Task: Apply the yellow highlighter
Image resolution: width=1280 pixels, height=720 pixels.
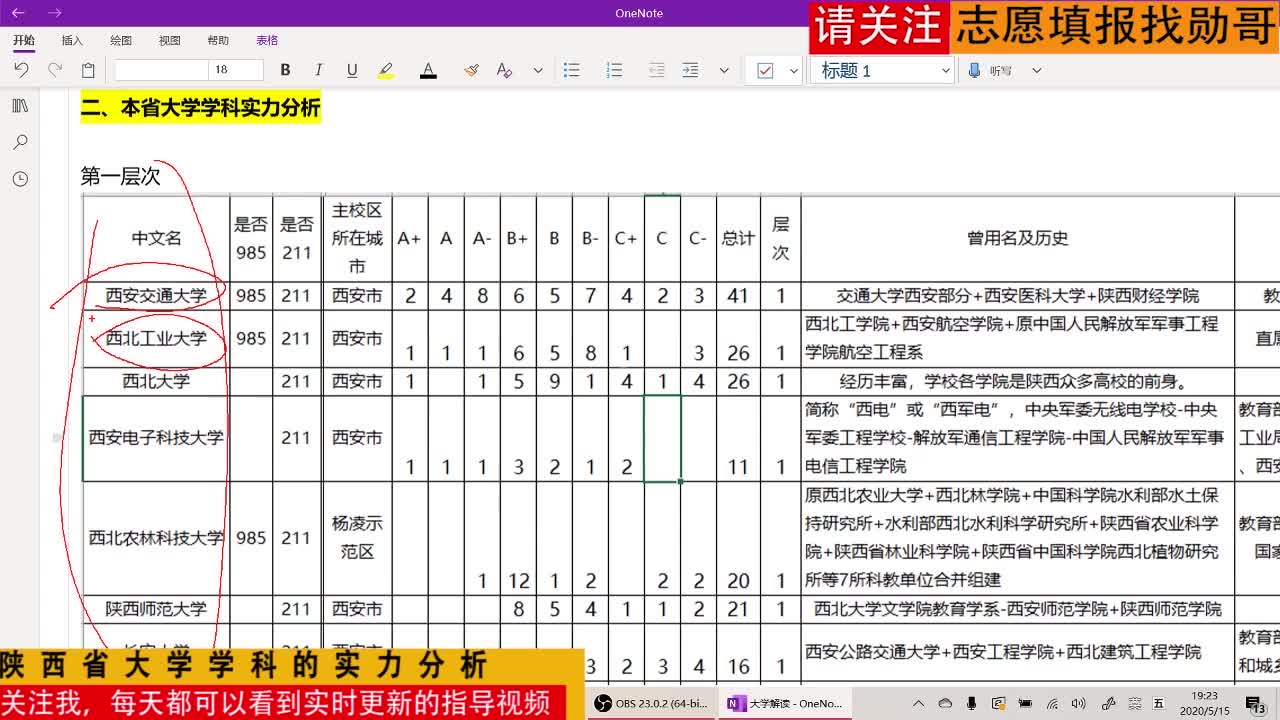Action: click(386, 70)
